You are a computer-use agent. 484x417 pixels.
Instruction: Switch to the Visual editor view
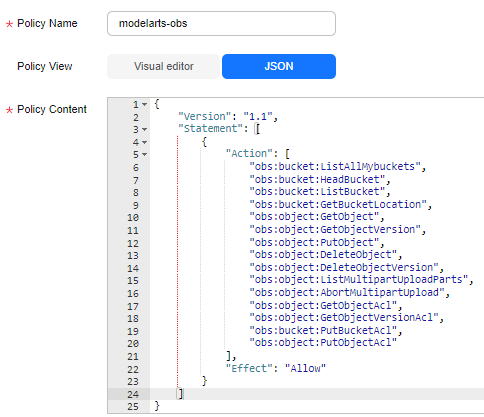(164, 66)
